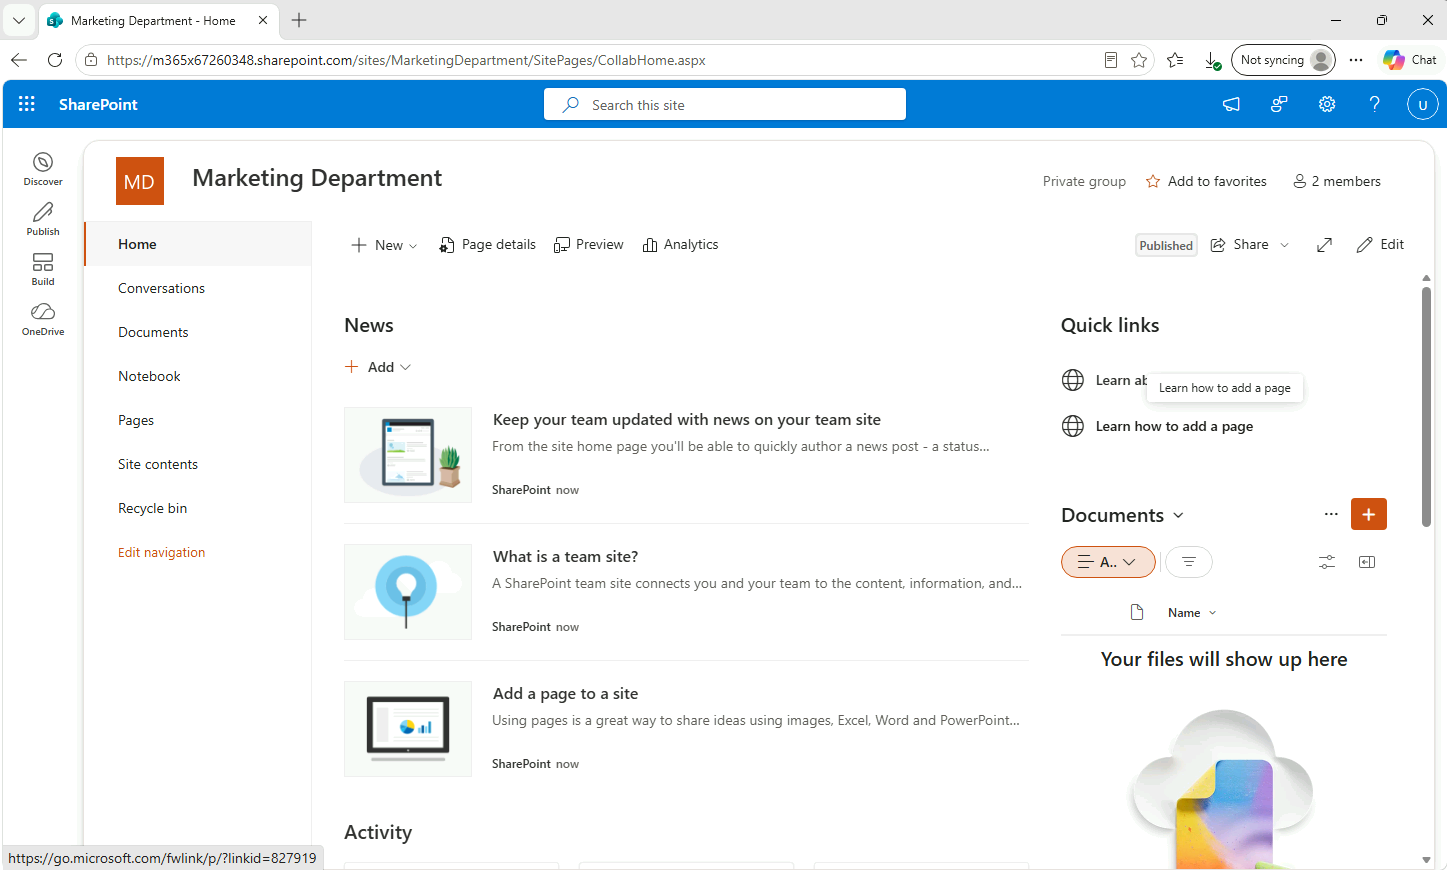Open the user account avatar menu

[x=1422, y=104]
